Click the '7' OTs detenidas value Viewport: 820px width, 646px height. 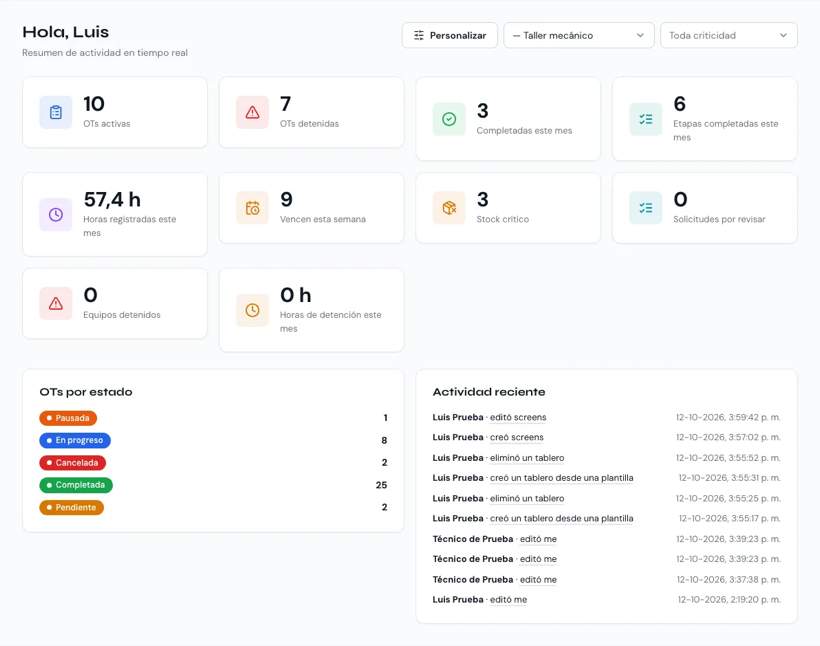[286, 104]
